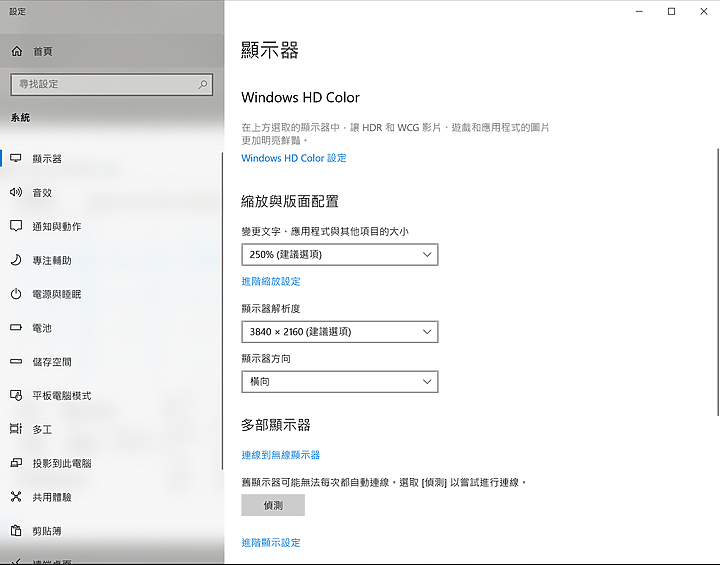Image resolution: width=720 pixels, height=565 pixels.
Task: Open the 3840 × 2160 resolution dropdown
Action: (x=340, y=332)
